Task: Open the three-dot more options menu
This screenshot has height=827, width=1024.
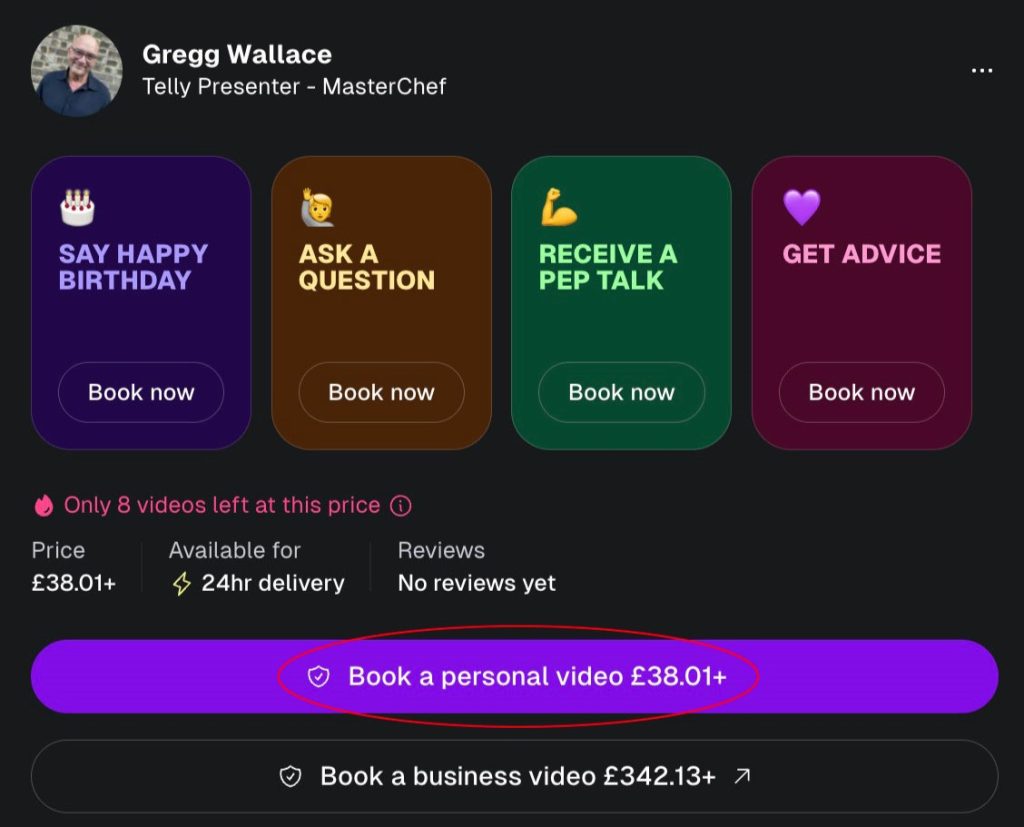Action: (982, 69)
